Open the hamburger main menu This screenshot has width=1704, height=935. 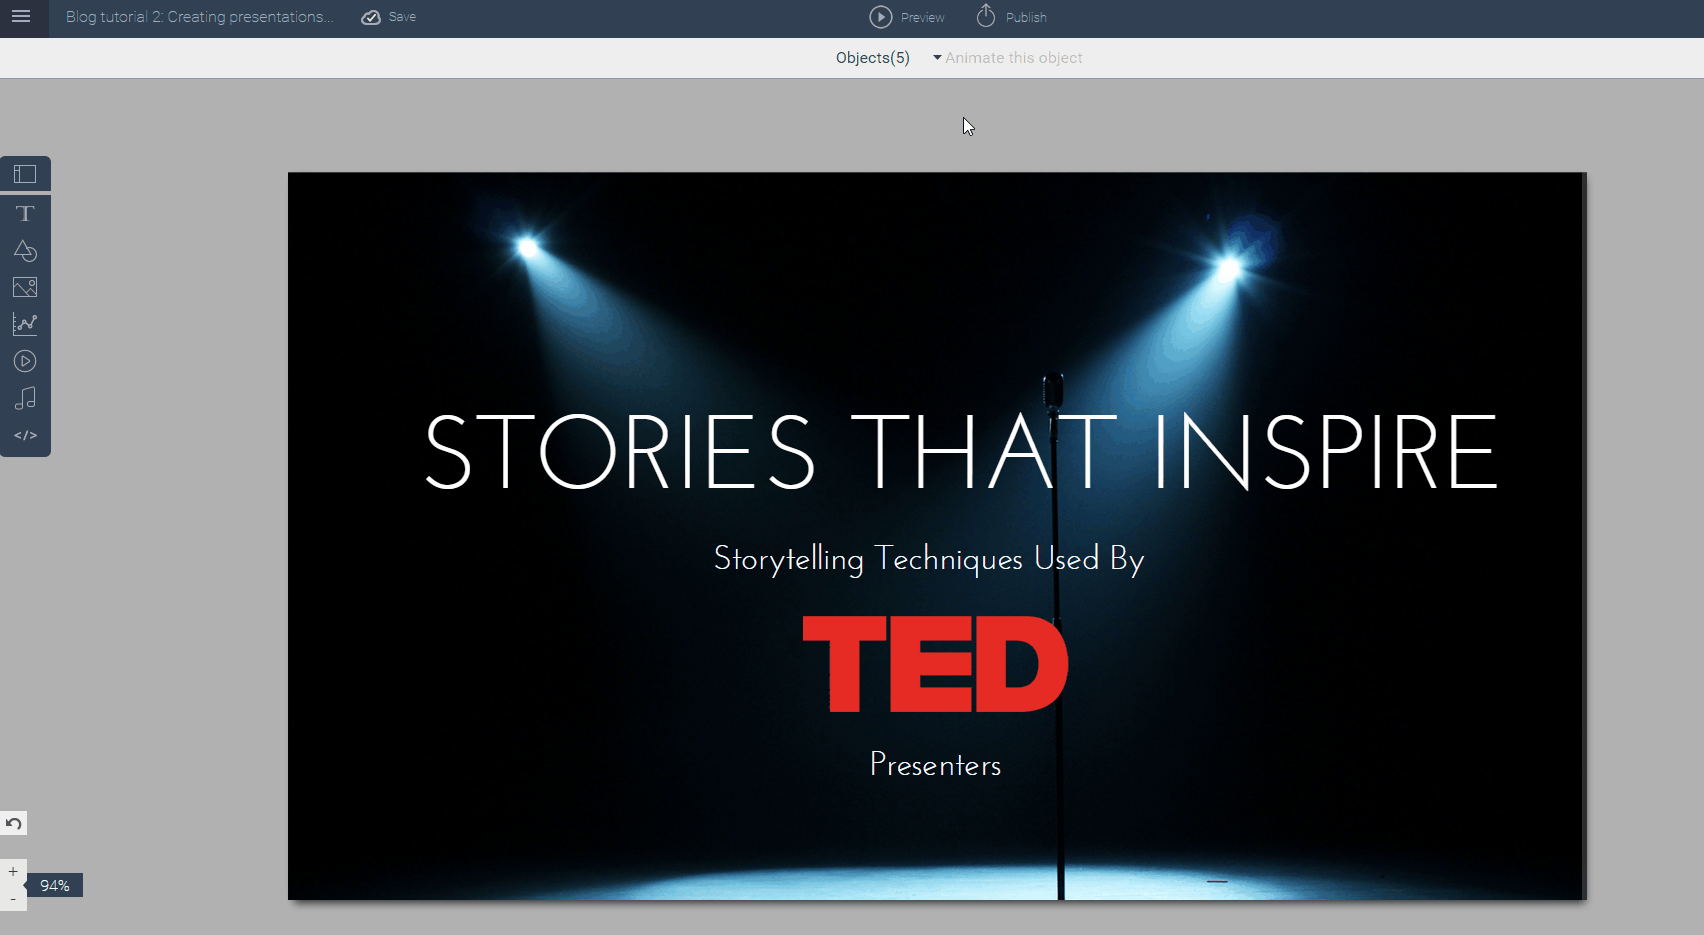tap(21, 17)
